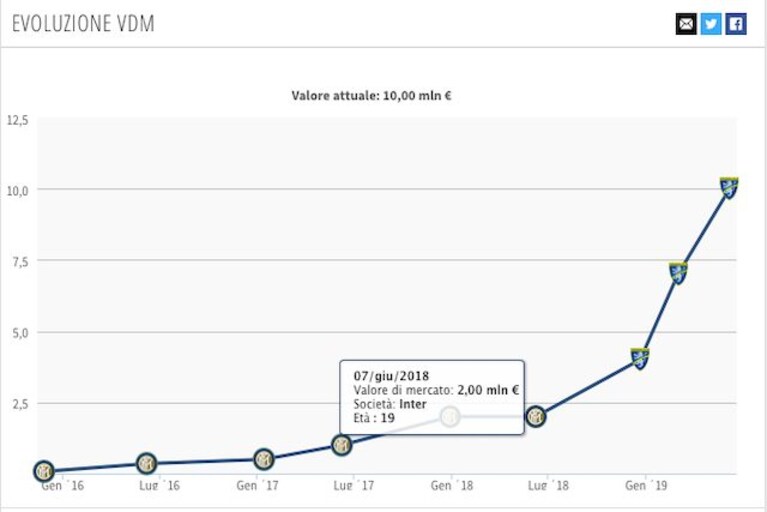
Task: Click the Lug '17 x-axis label
Action: point(354,486)
